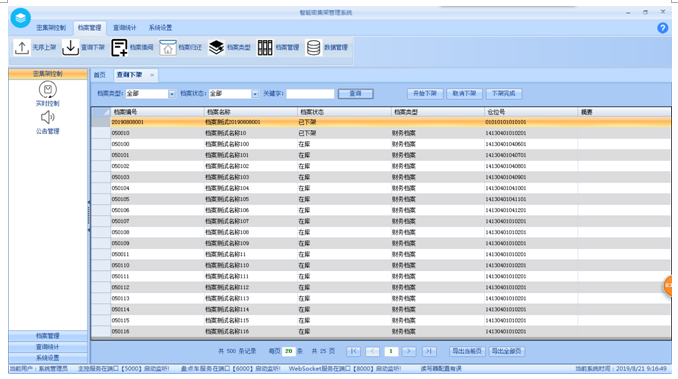Select row 档案测试名称113
Screen dimensions: 678x379
click(x=381, y=299)
